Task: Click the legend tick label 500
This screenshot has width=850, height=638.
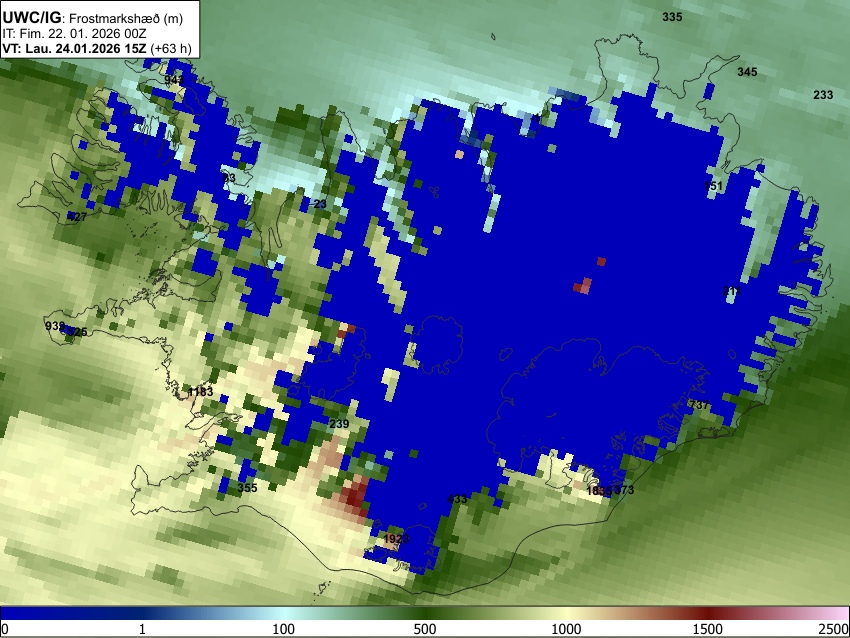Action: pos(425,629)
